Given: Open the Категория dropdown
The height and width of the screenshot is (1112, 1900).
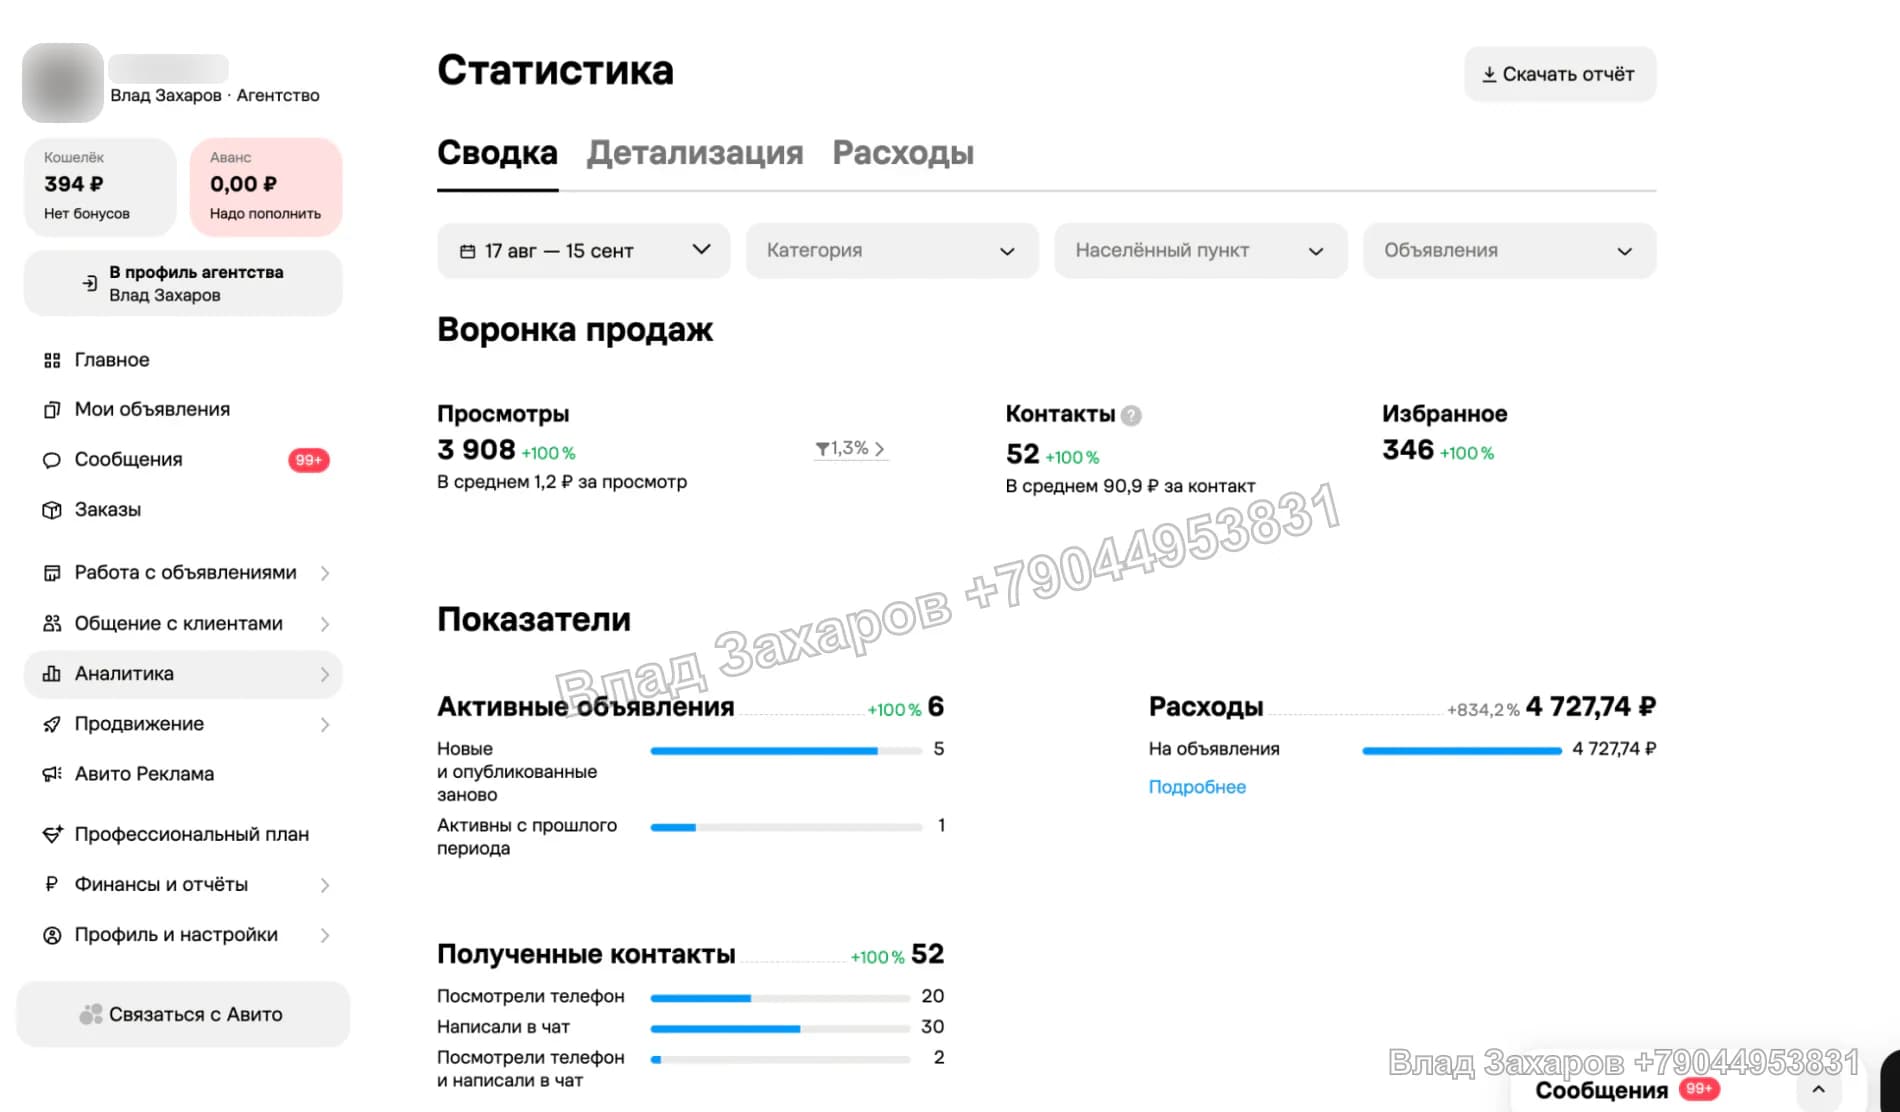Looking at the screenshot, I should tap(892, 250).
